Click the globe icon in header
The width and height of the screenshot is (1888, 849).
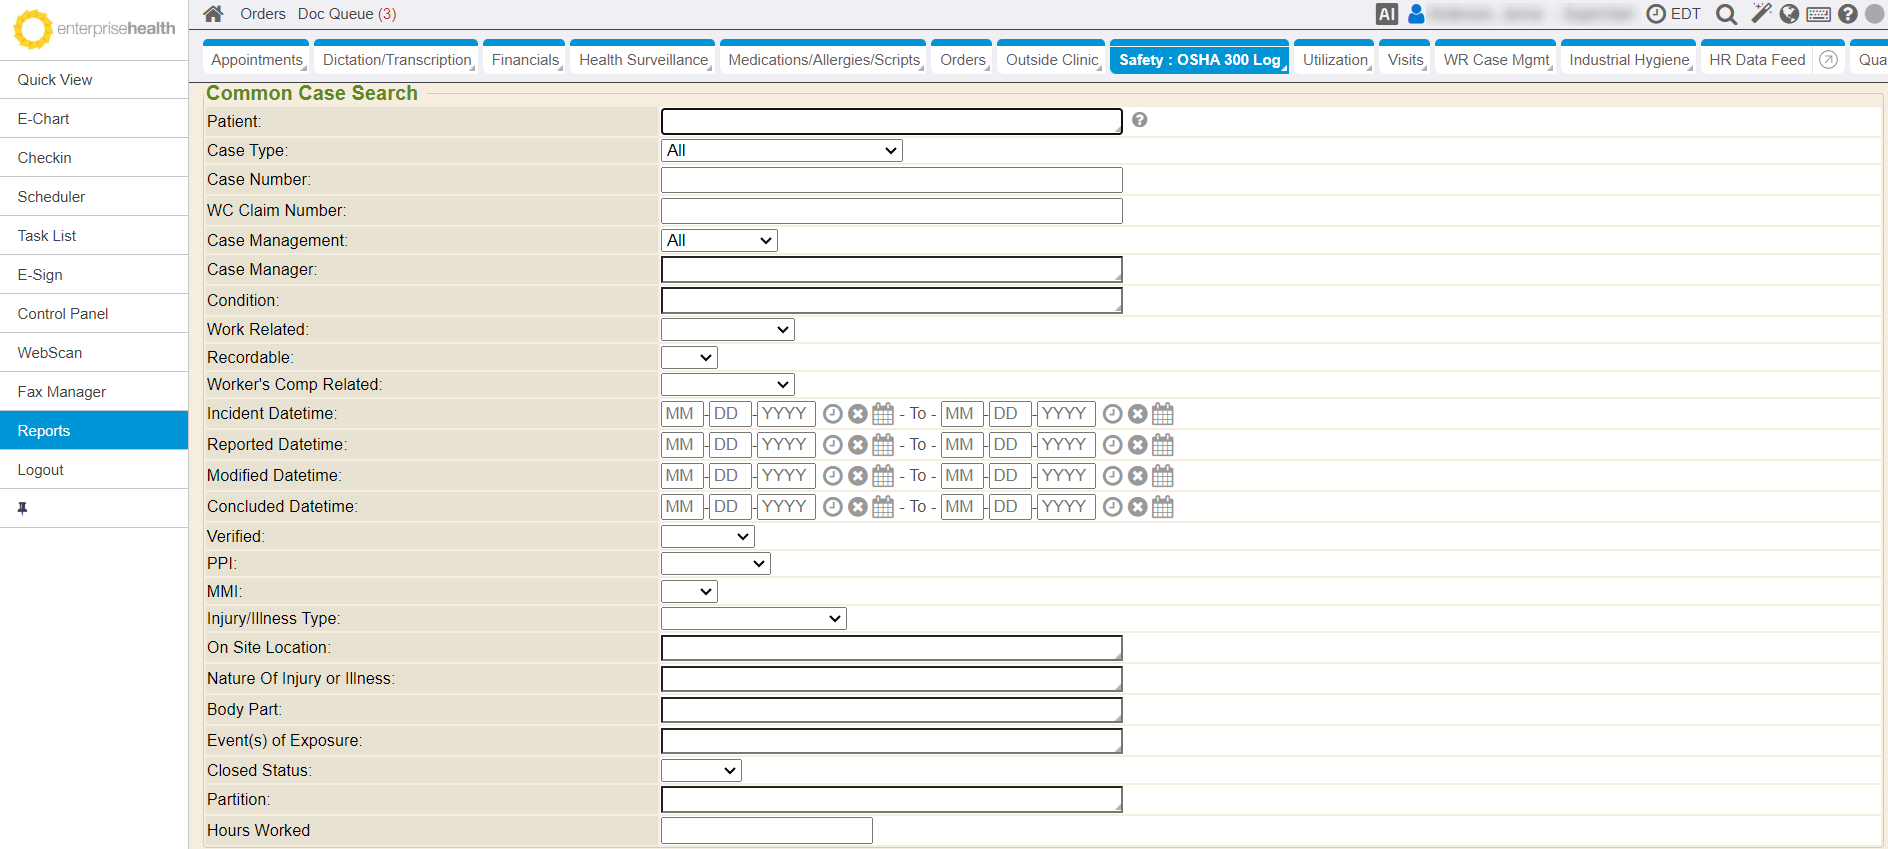coord(1790,14)
